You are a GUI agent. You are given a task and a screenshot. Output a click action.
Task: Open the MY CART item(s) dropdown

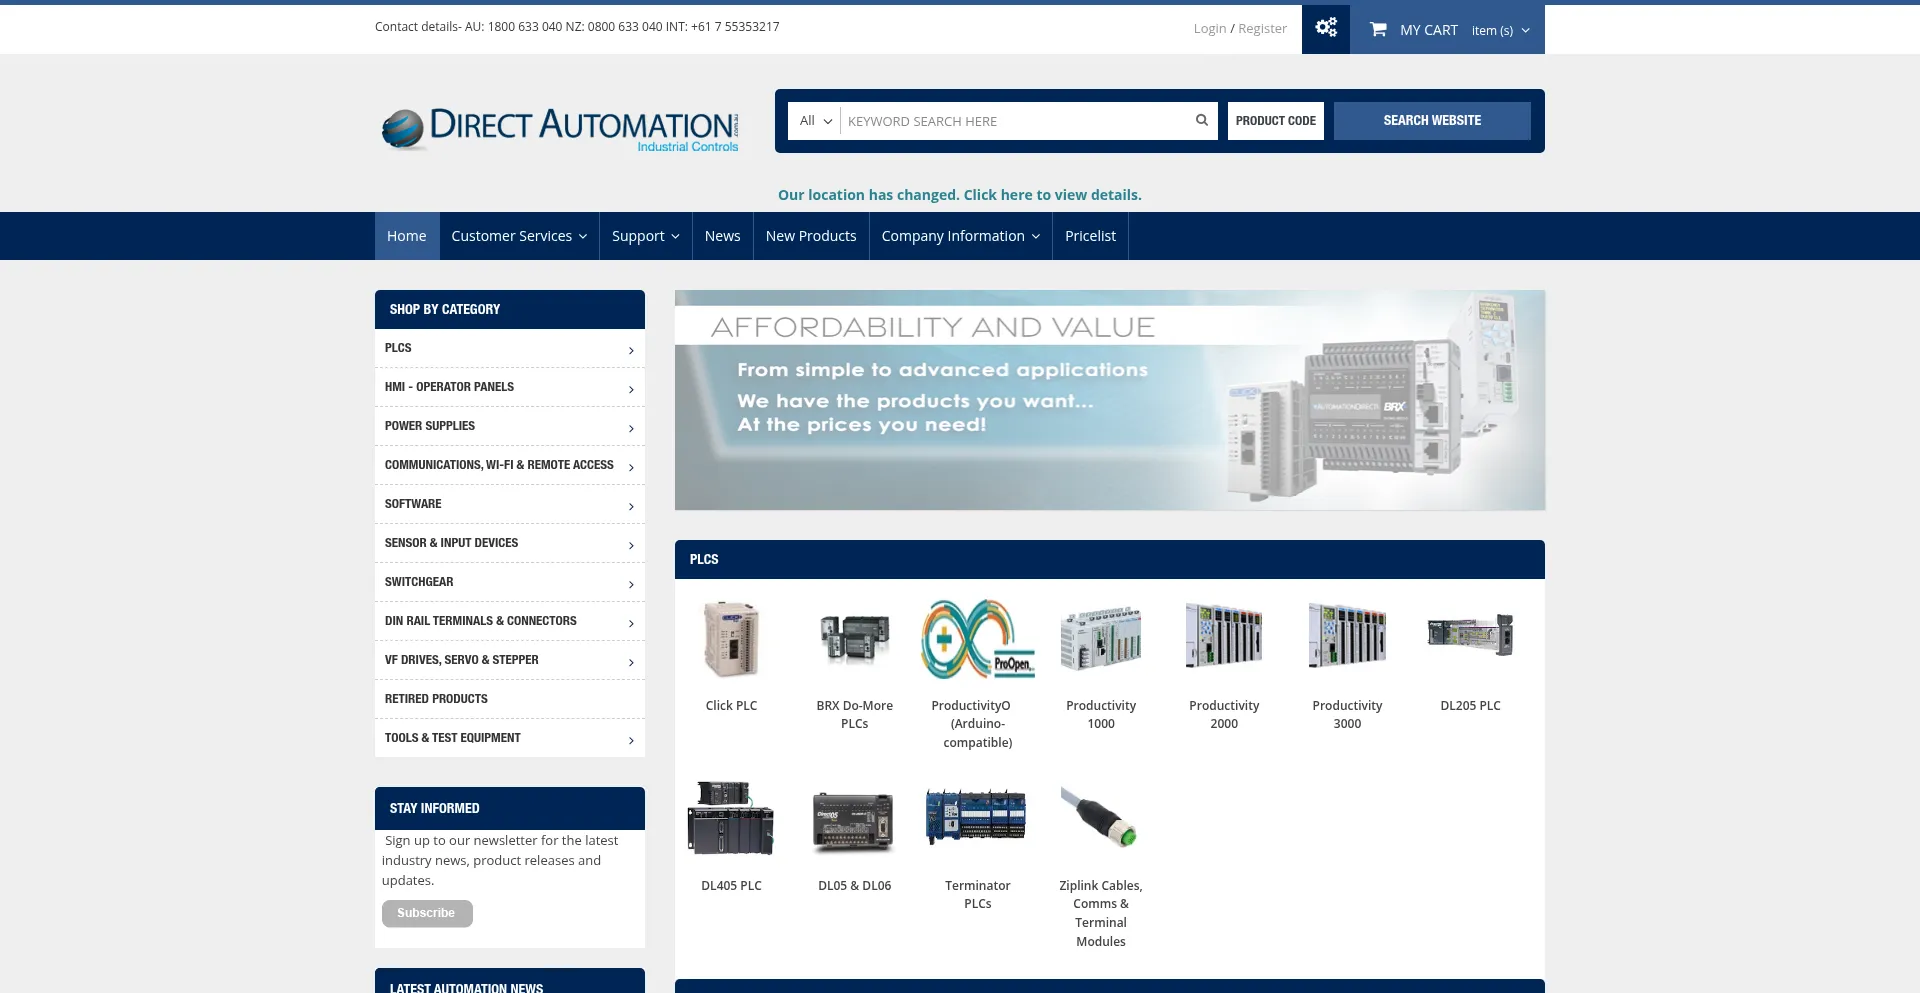[1500, 30]
